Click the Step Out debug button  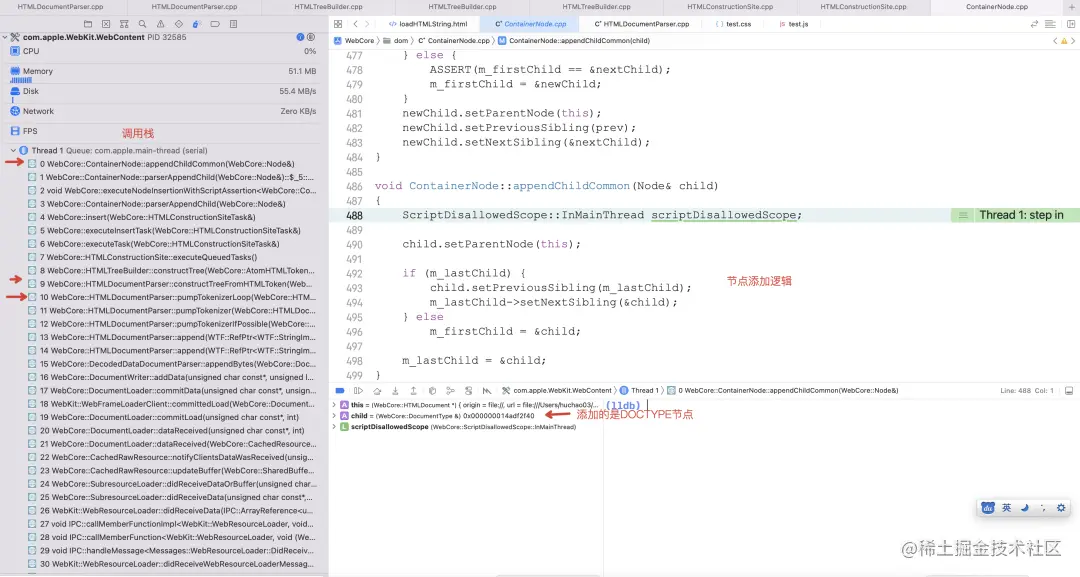point(413,390)
